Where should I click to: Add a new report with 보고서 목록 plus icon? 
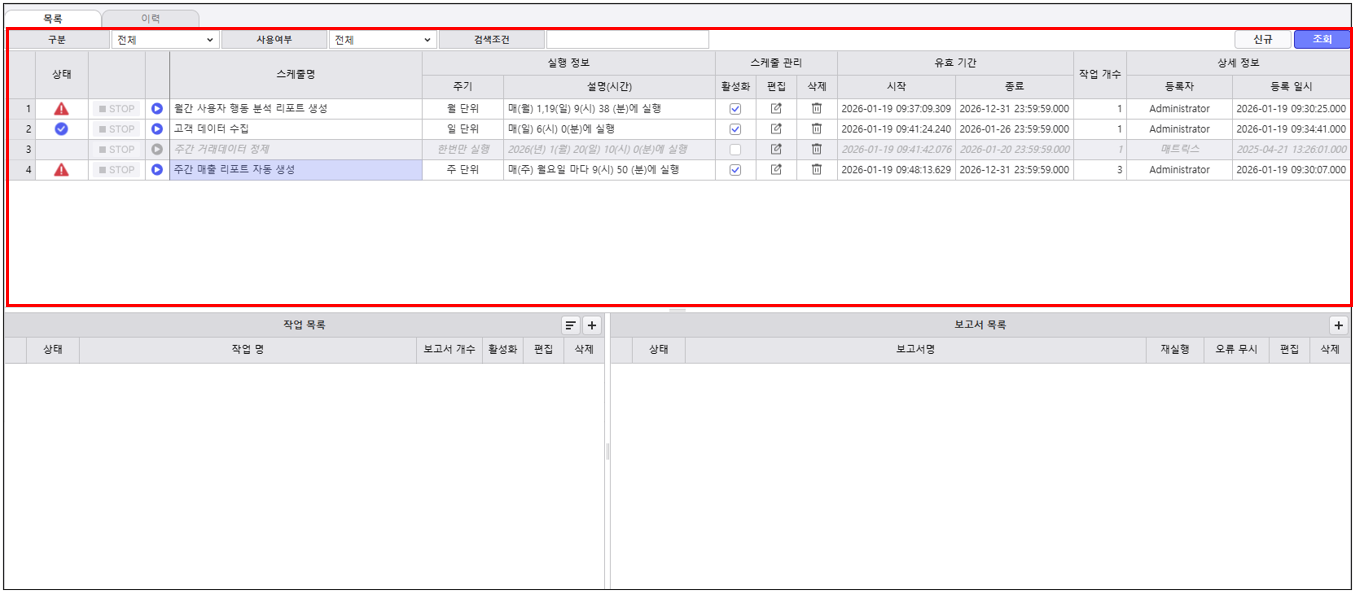pos(1338,325)
